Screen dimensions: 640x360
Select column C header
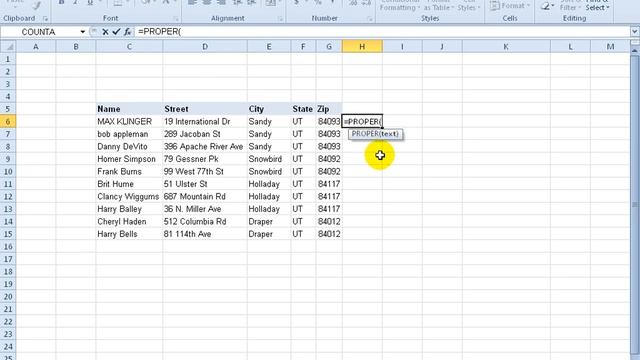pyautogui.click(x=129, y=47)
